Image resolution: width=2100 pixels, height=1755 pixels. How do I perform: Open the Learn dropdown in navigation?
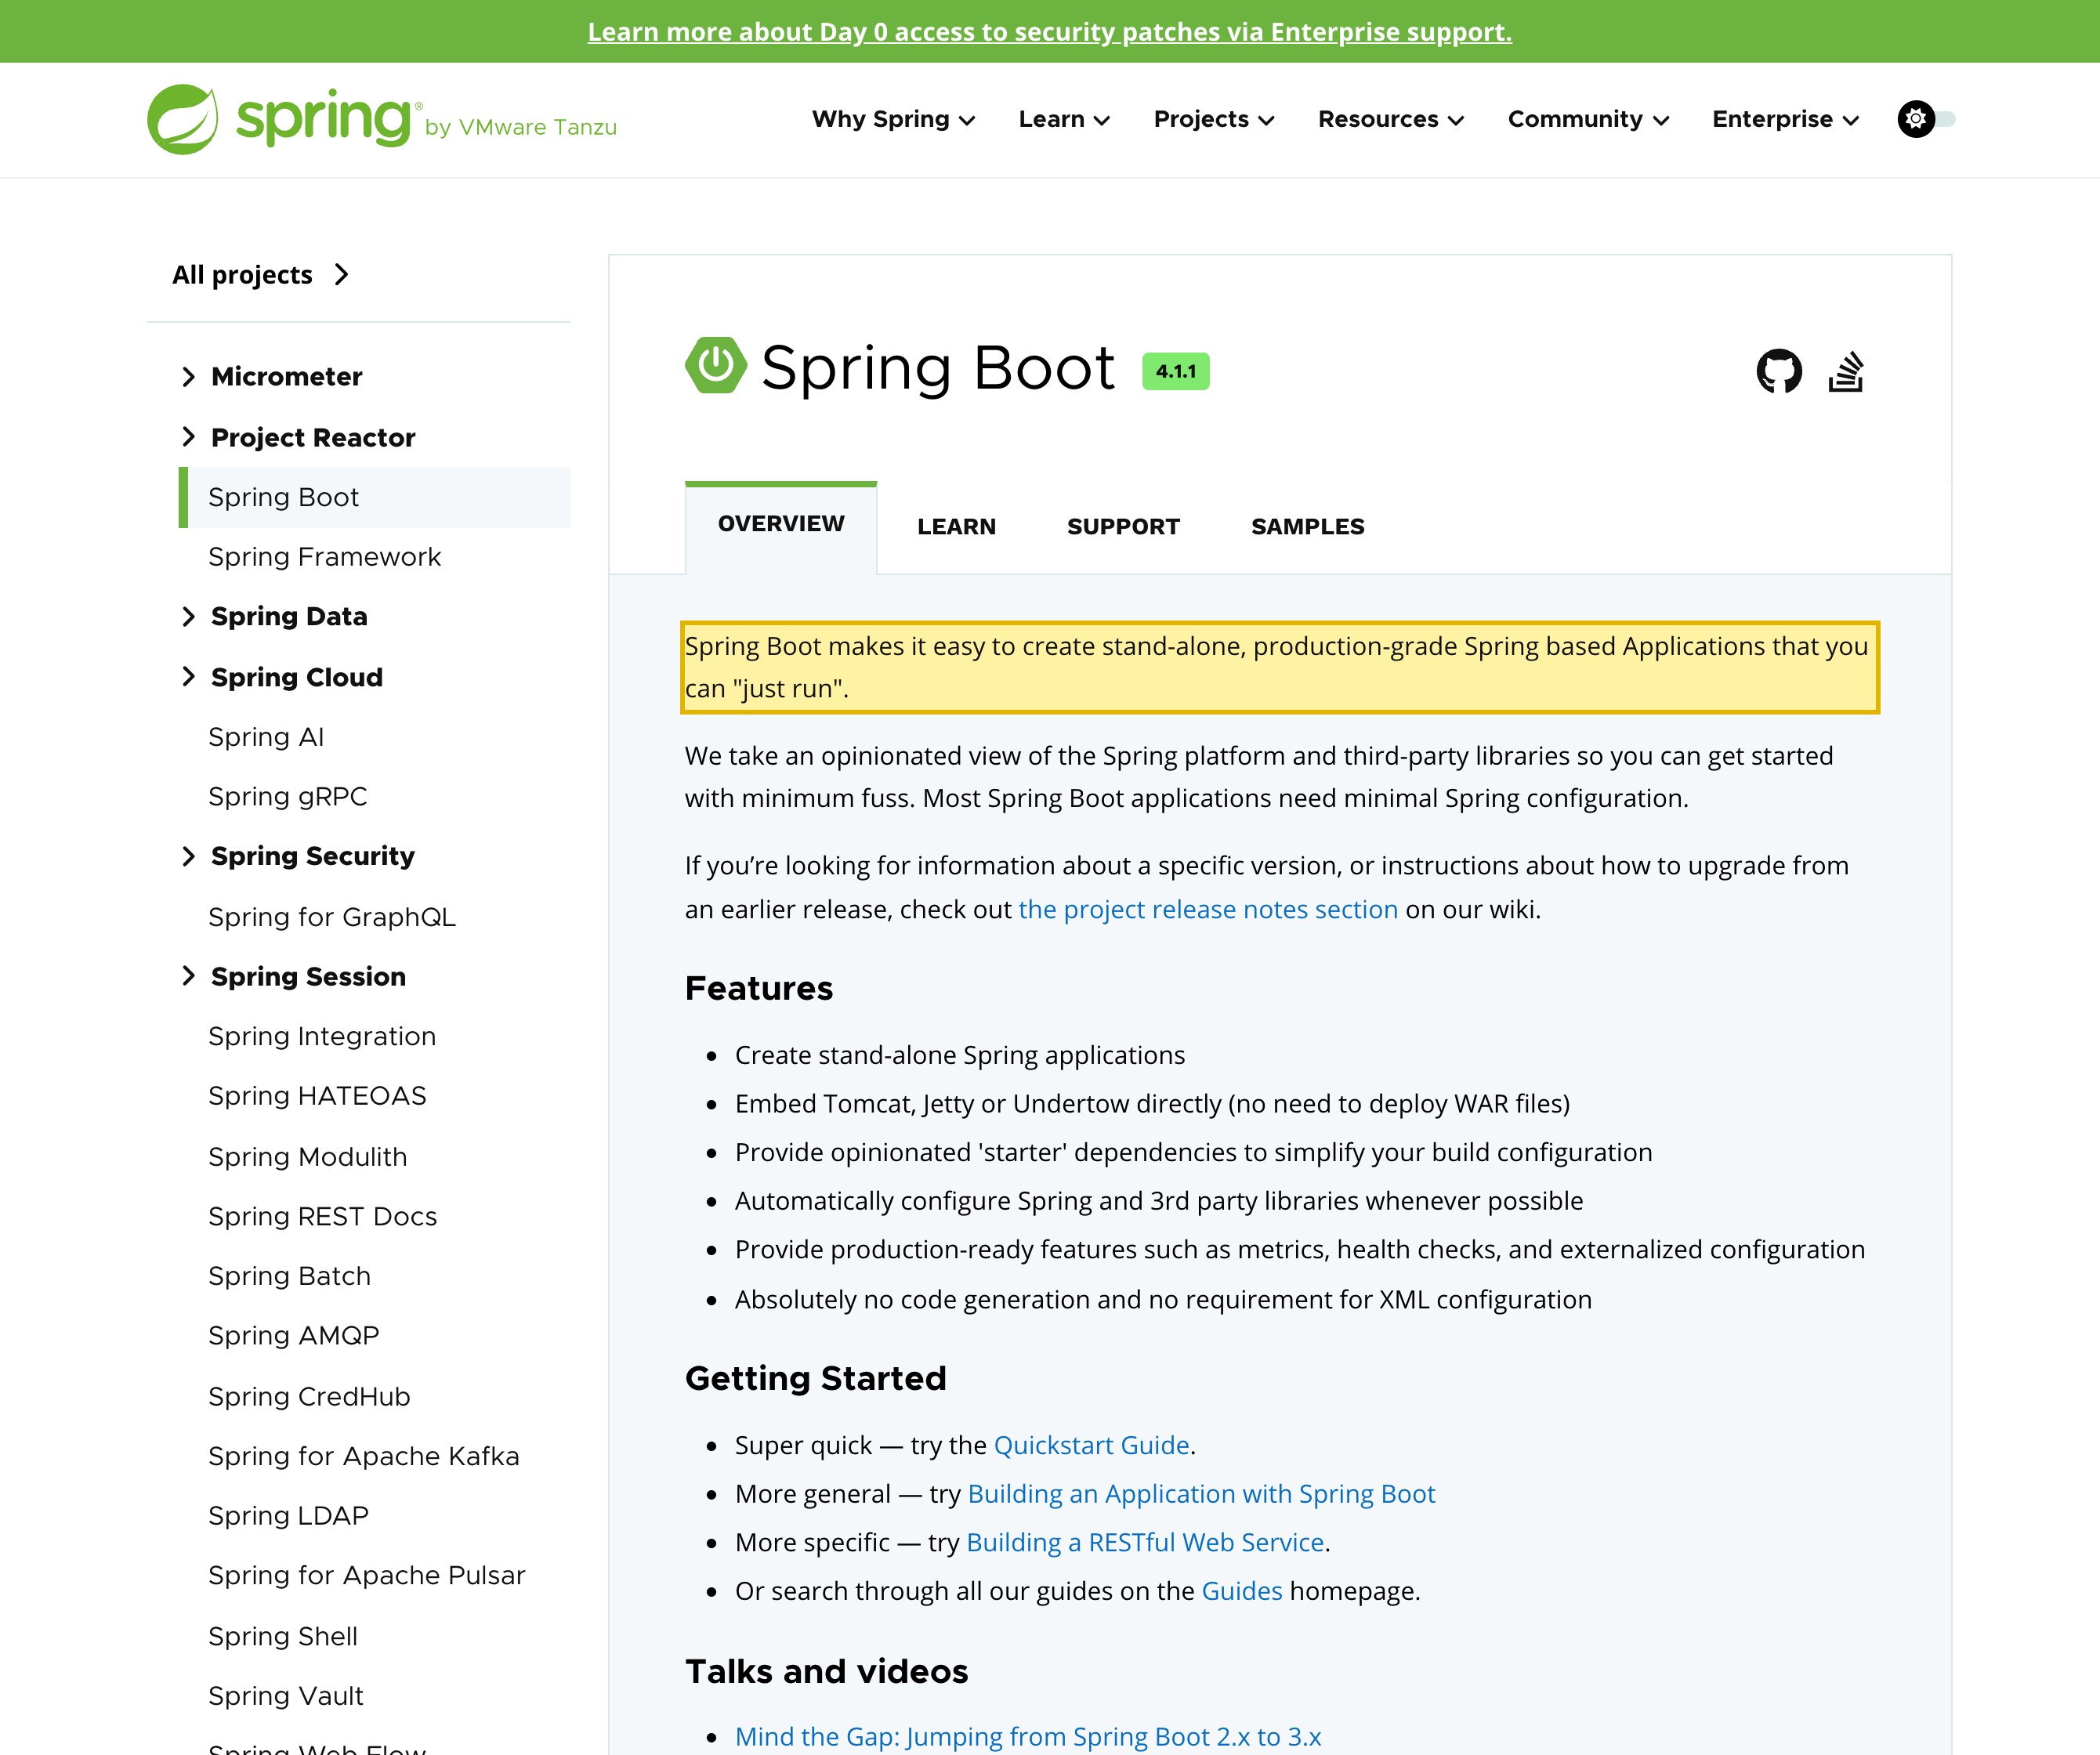[1064, 119]
